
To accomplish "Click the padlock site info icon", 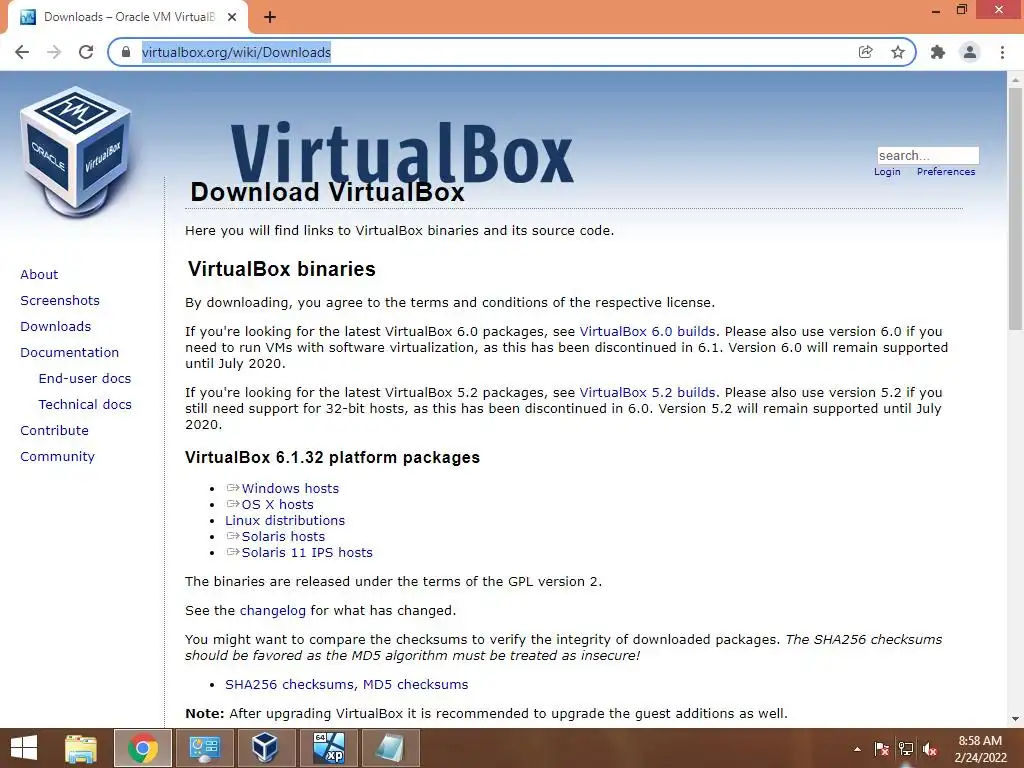I will 126,52.
